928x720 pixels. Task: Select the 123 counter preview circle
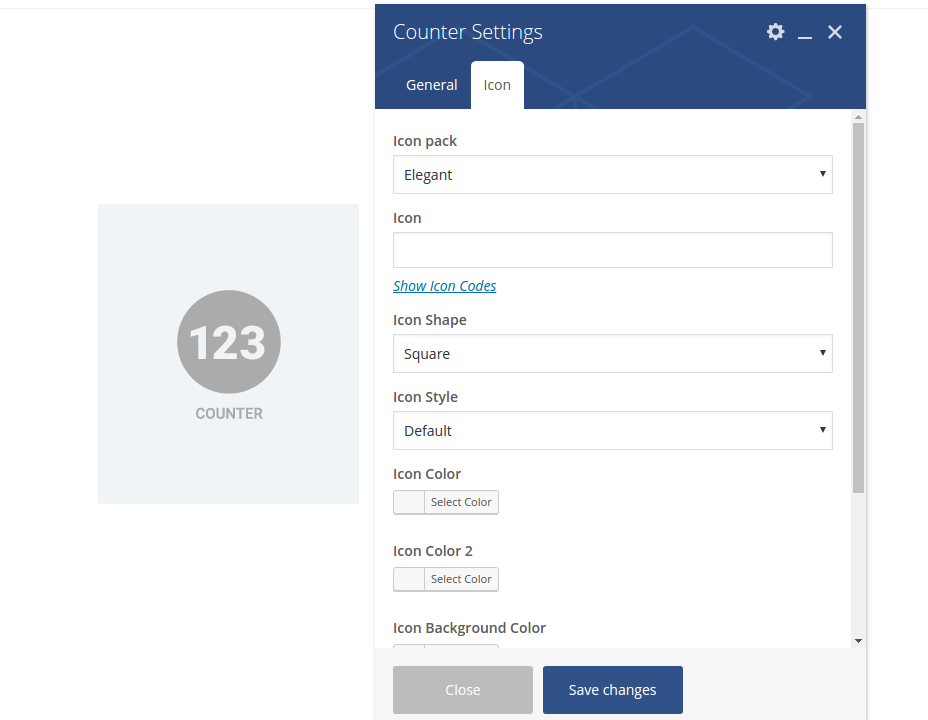point(229,342)
